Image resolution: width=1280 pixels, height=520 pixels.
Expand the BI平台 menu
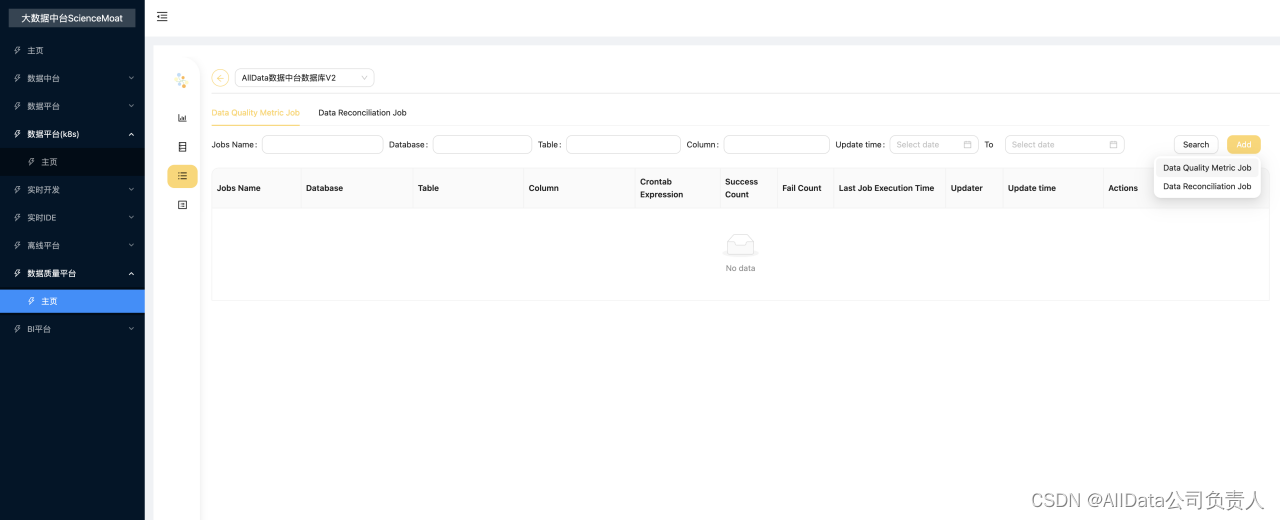(72, 329)
